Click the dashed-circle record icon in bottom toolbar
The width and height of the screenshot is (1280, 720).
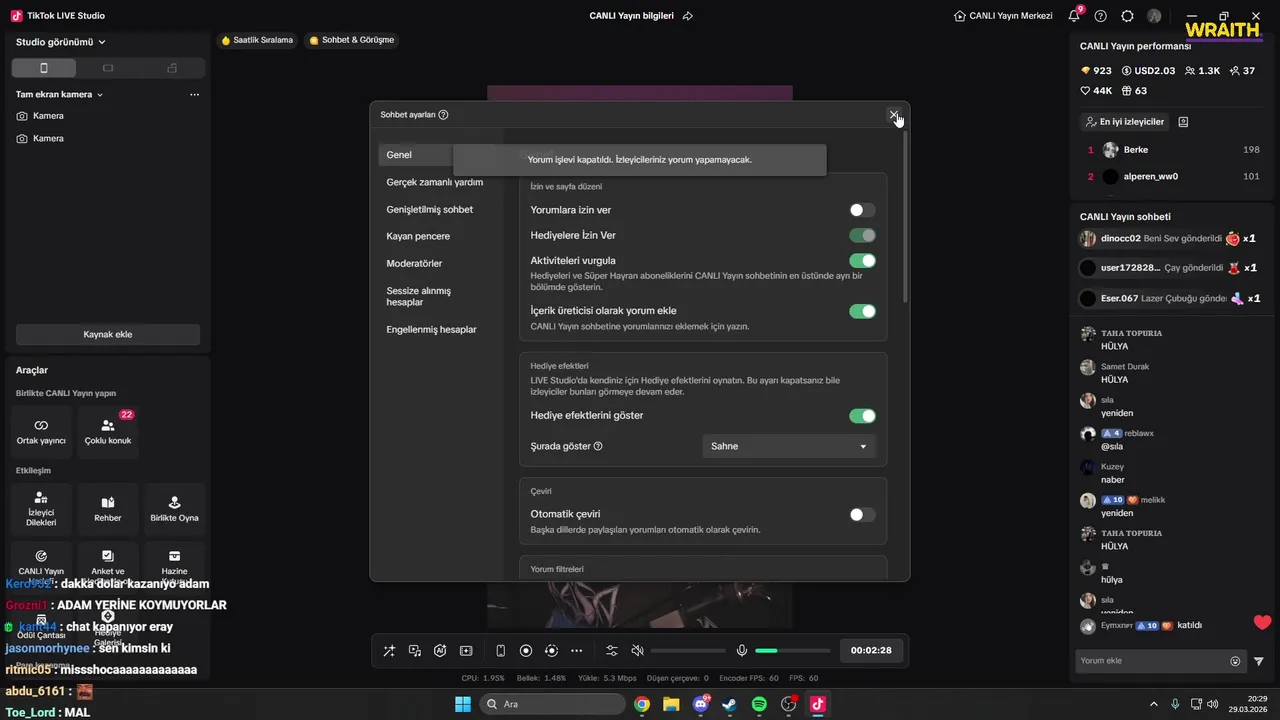click(551, 651)
